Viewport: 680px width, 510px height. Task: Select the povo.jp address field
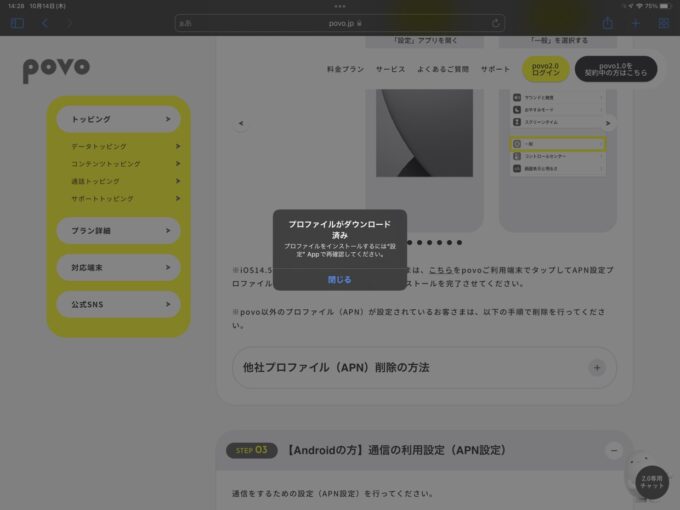point(340,23)
